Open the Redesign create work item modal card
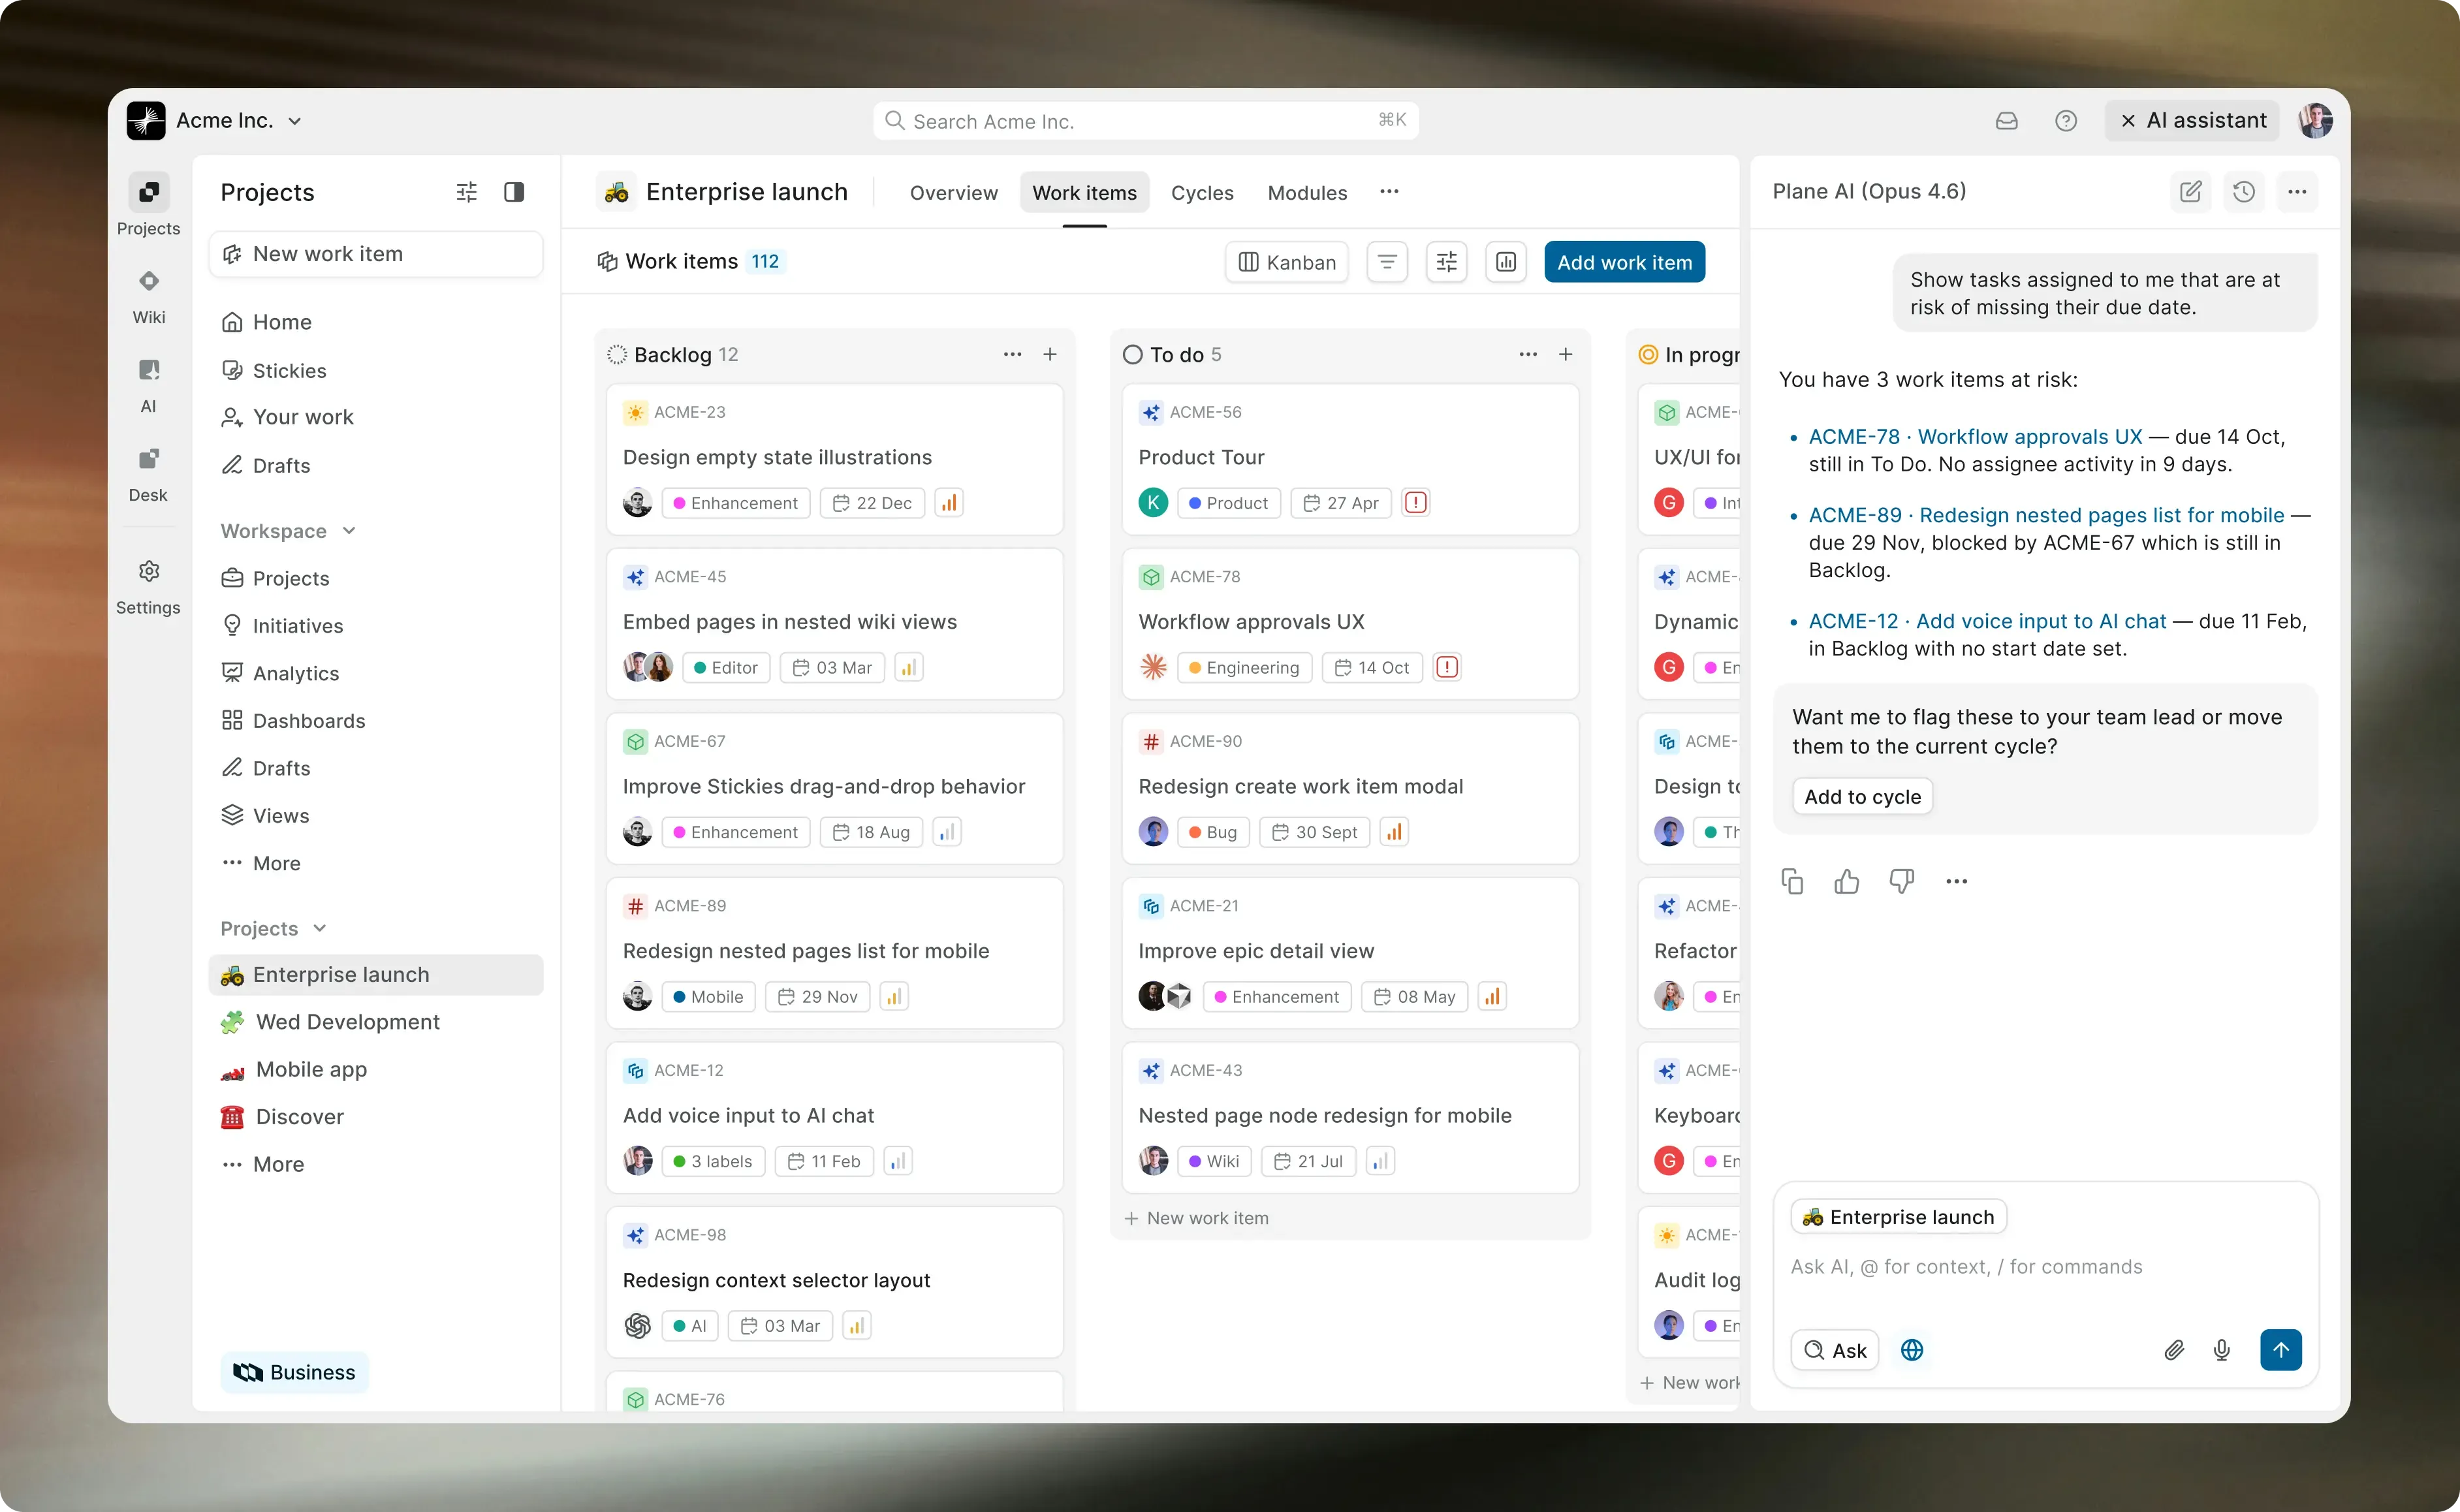 click(x=1350, y=787)
